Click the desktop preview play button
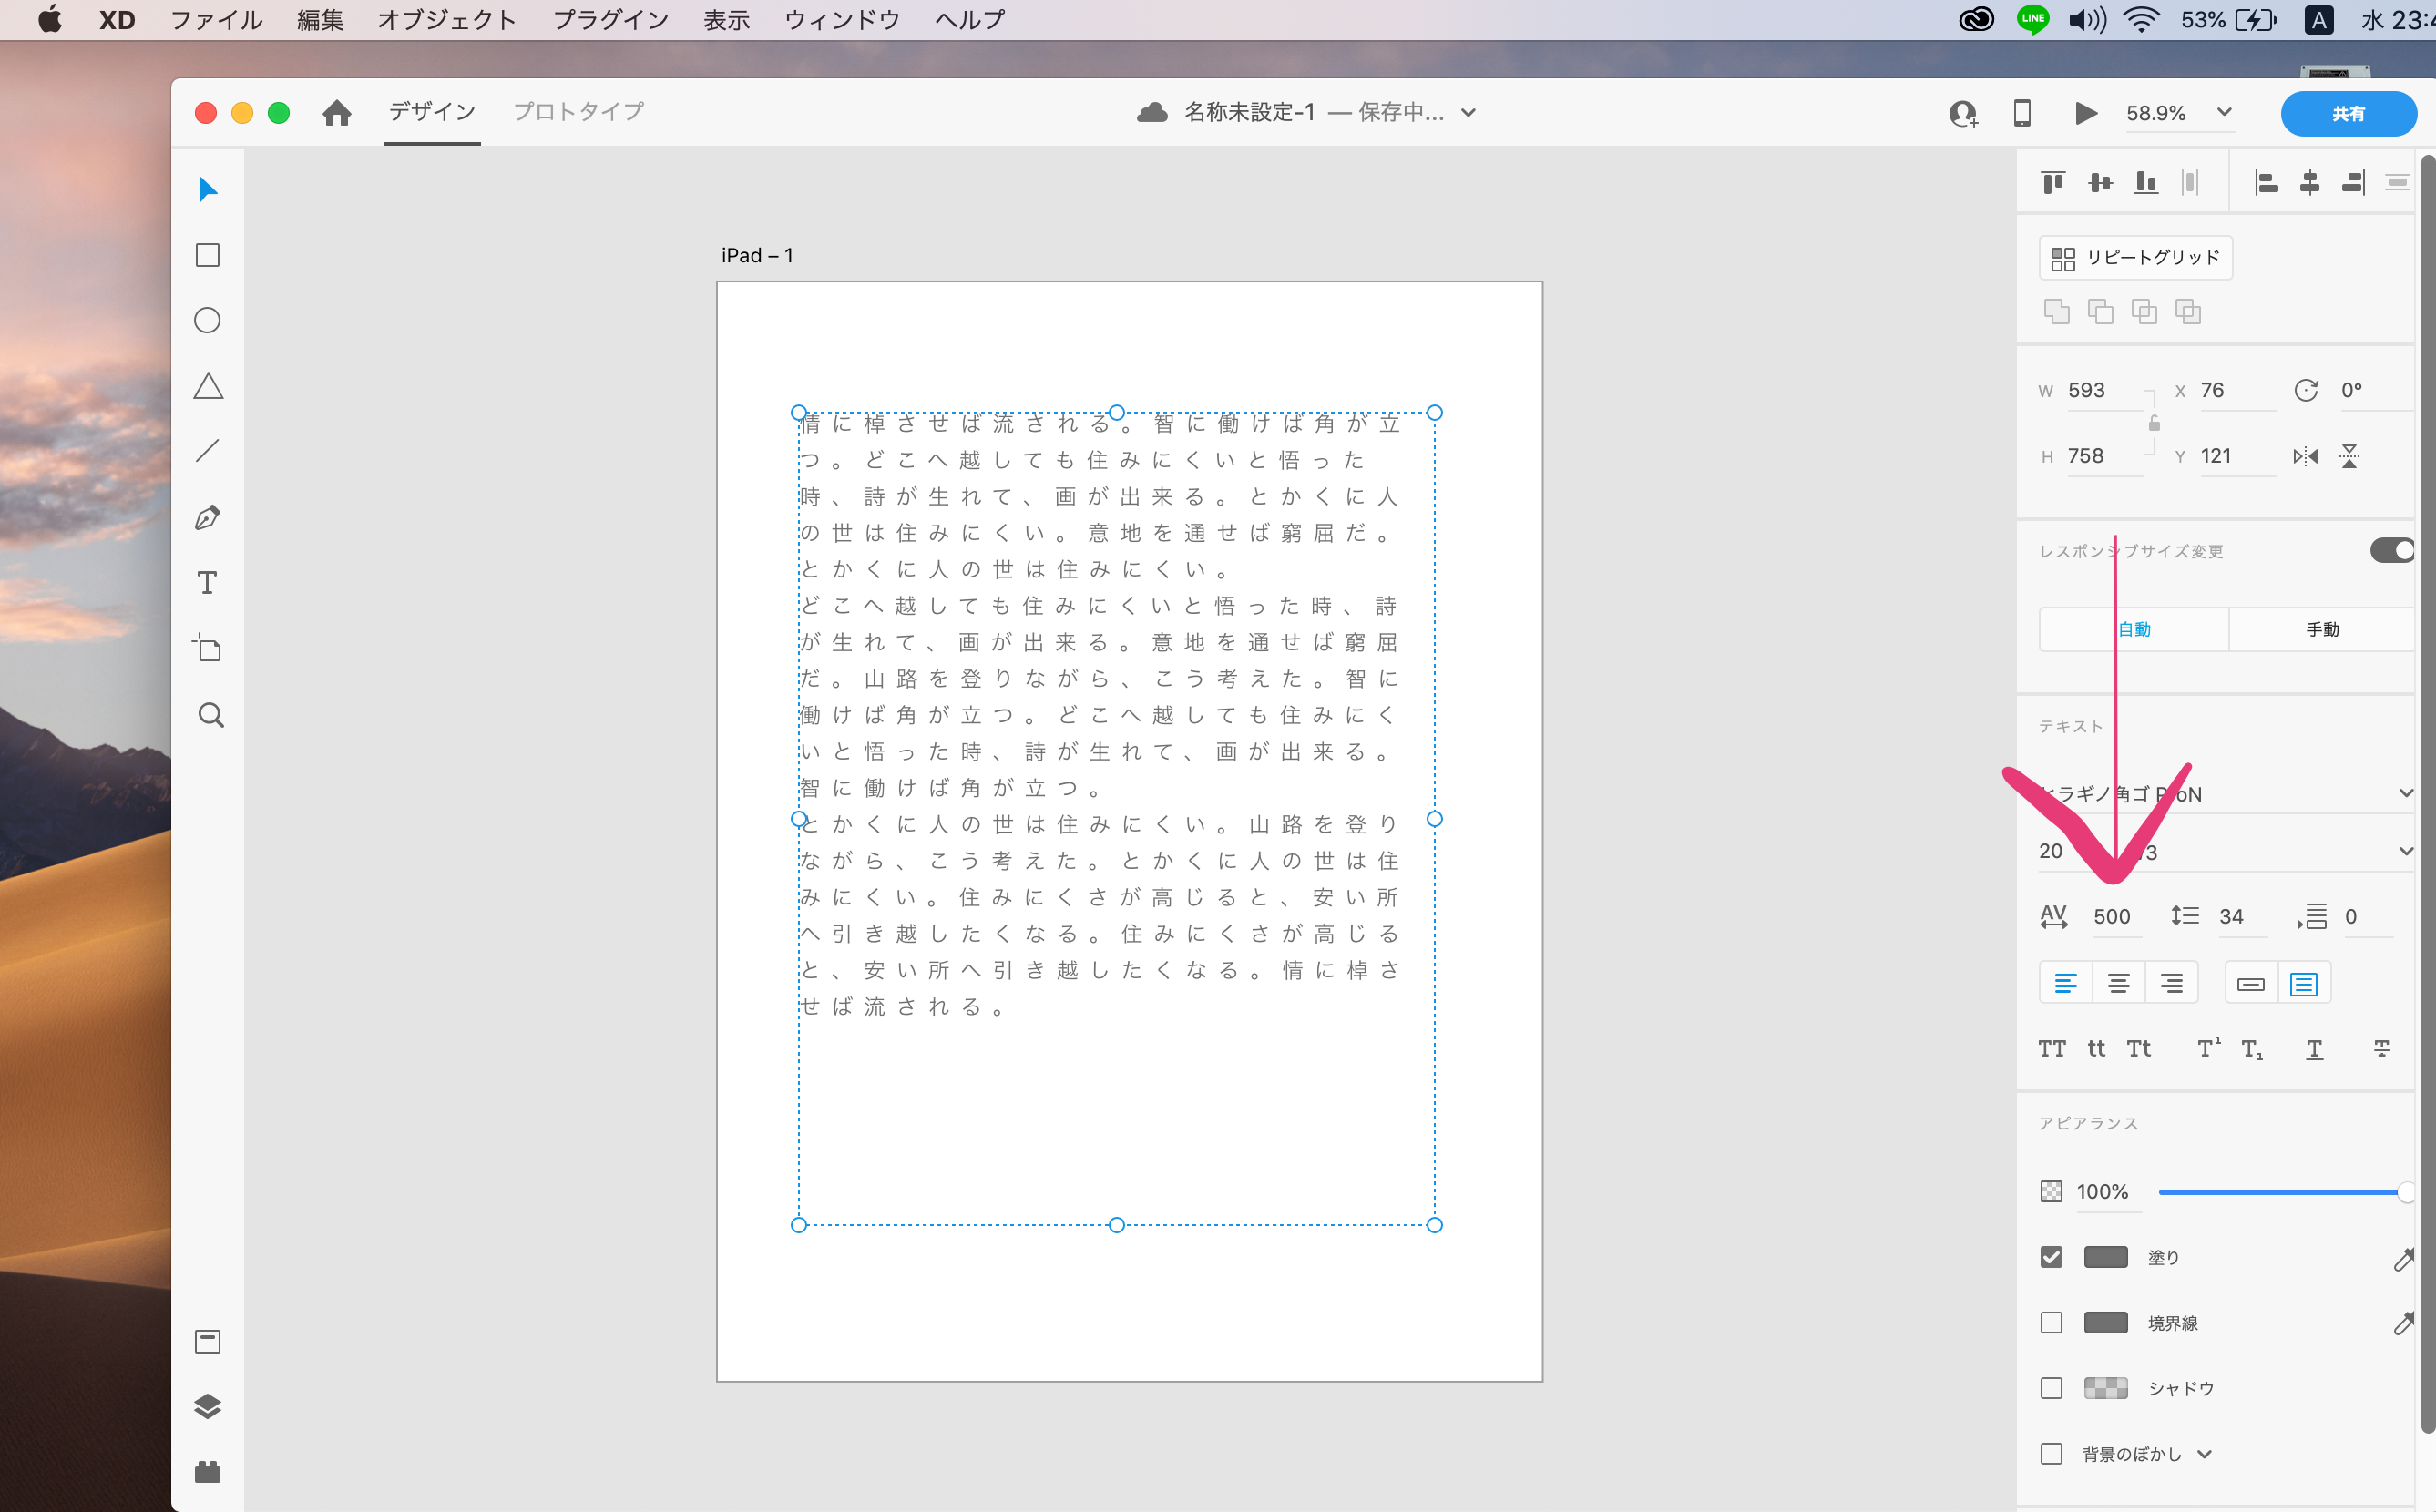This screenshot has height=1512, width=2436. (x=2085, y=113)
